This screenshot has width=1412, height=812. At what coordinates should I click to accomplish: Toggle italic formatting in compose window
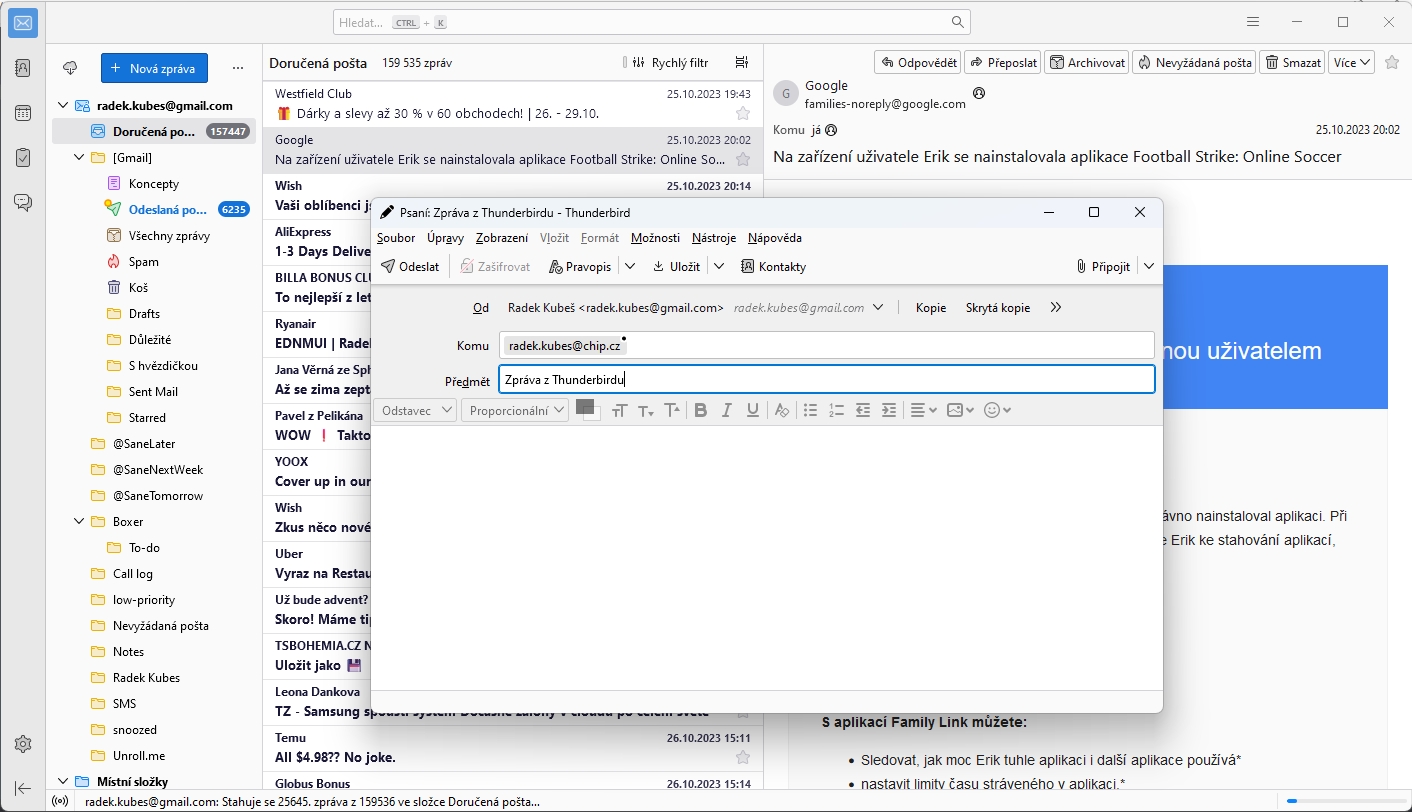(727, 410)
